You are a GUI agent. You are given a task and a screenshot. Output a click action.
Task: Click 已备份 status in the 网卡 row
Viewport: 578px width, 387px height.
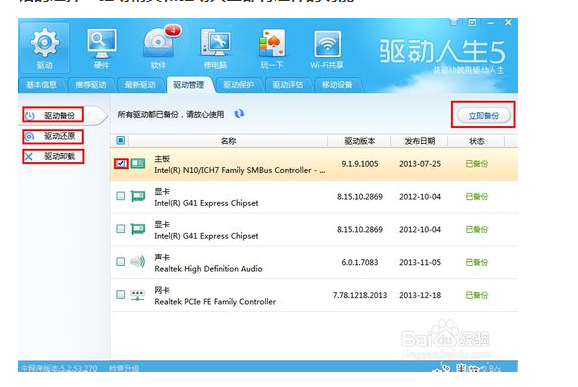477,295
